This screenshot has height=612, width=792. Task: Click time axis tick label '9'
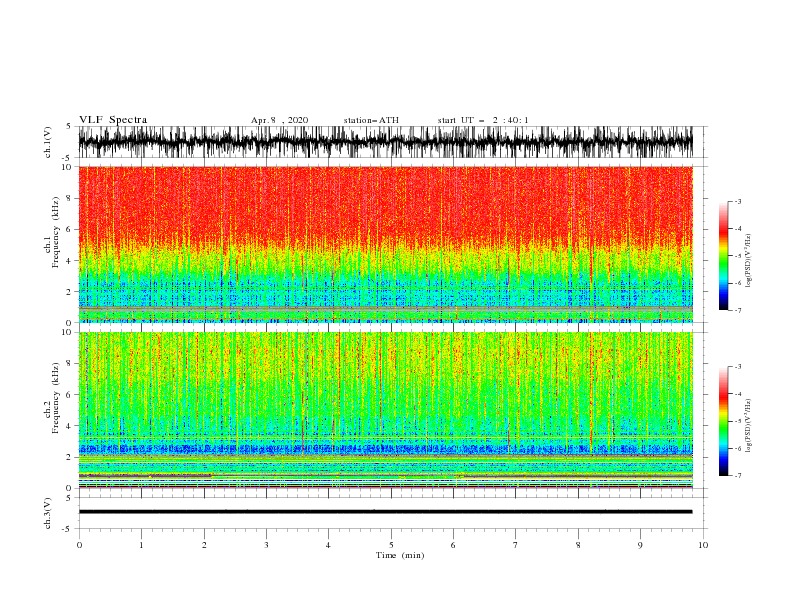tap(640, 545)
